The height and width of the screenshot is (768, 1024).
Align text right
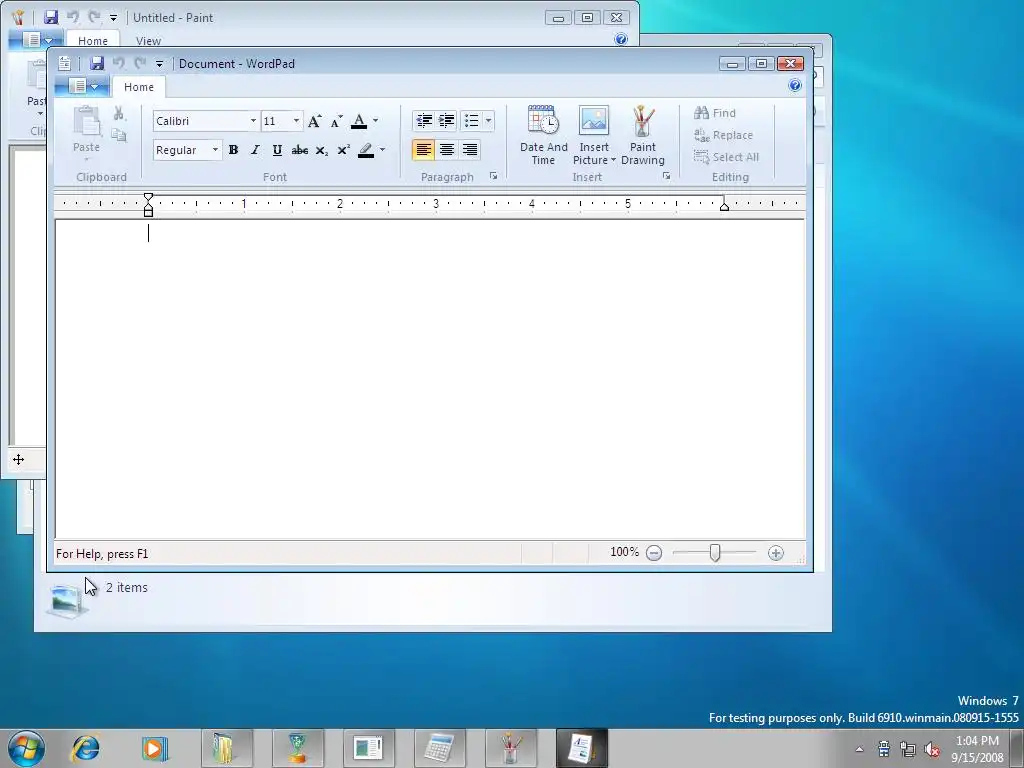tap(470, 150)
